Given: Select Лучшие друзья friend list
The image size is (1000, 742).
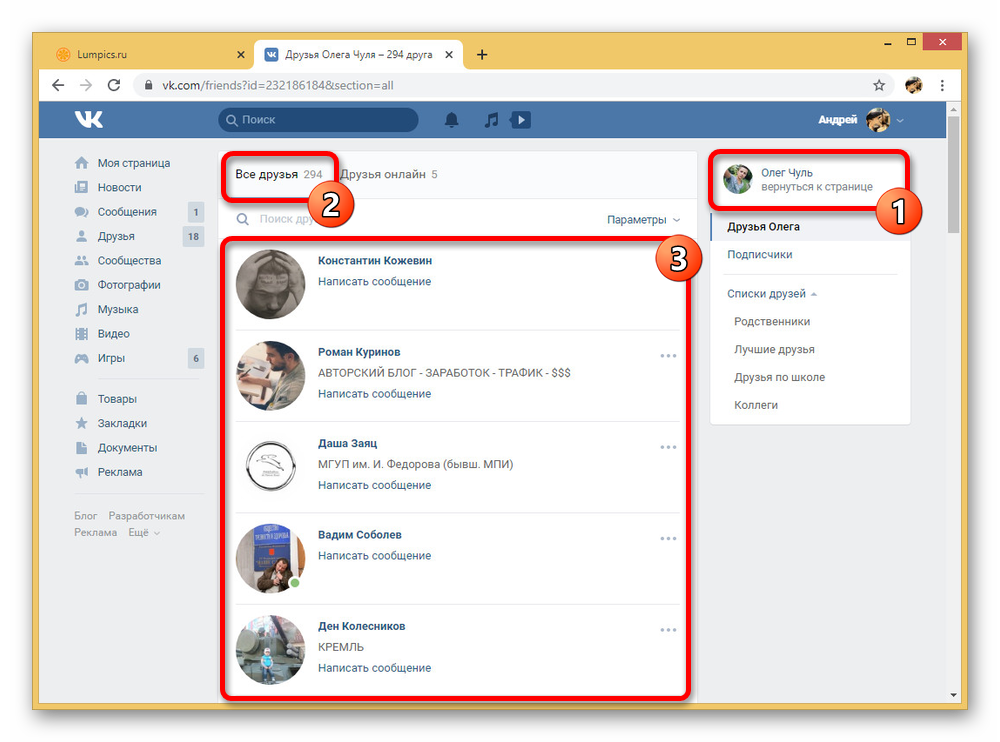Looking at the screenshot, I should (x=774, y=350).
